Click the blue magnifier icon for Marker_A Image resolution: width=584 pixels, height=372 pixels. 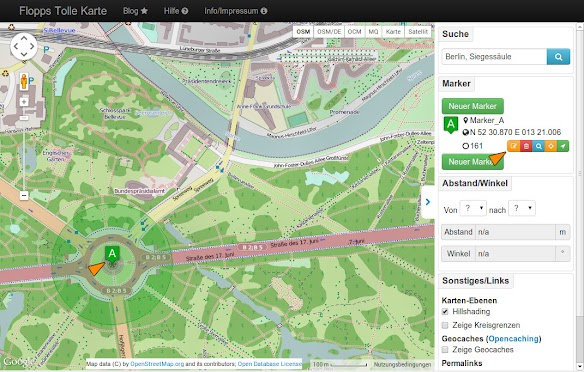click(538, 146)
